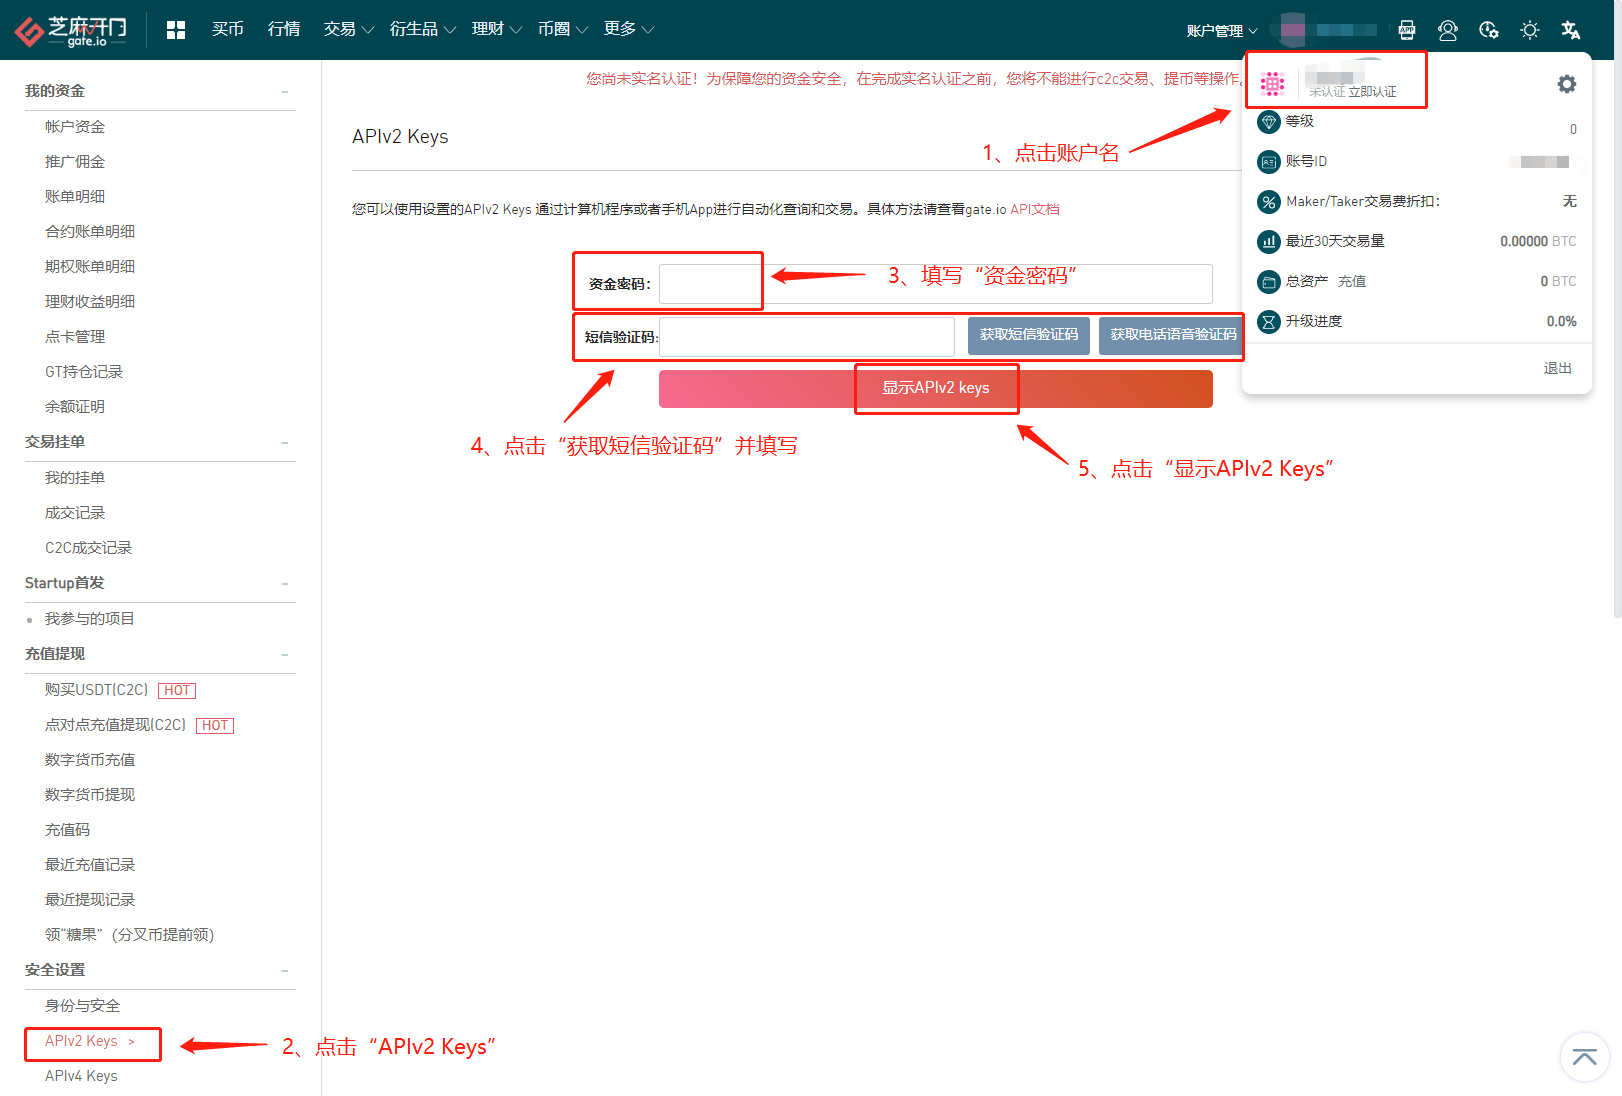Open the grid apps menu icon

(x=176, y=30)
